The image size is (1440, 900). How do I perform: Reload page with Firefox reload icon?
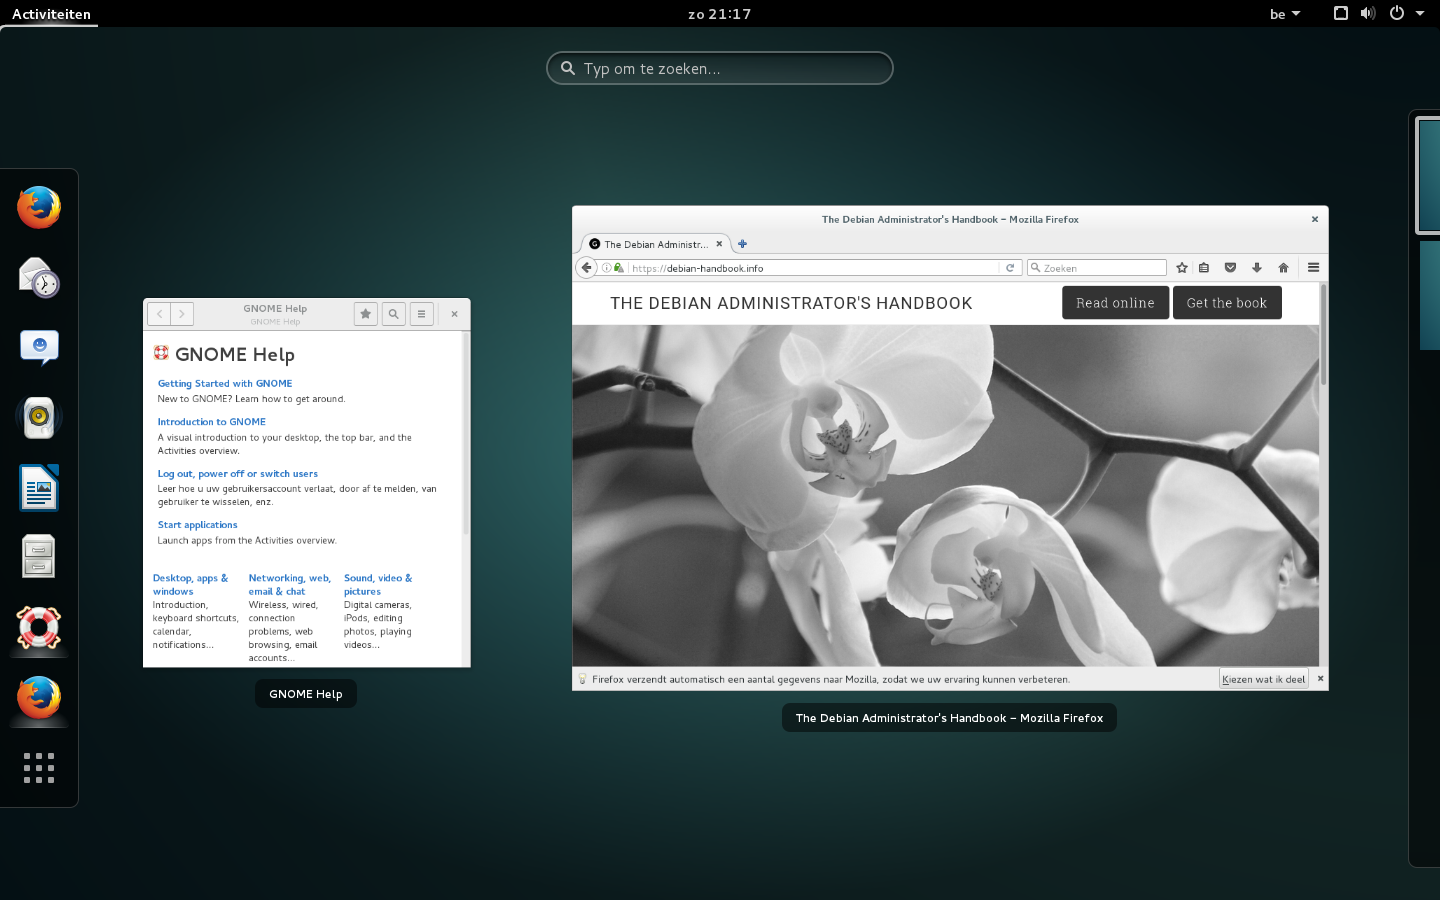[1010, 268]
